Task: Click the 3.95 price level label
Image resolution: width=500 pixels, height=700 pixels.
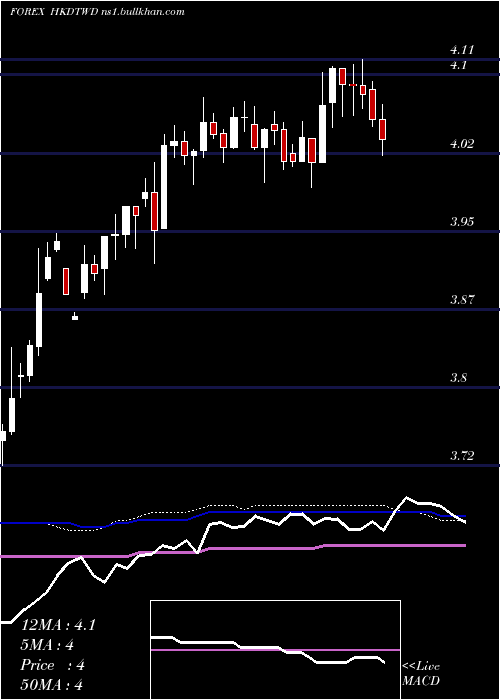Action: [x=462, y=222]
